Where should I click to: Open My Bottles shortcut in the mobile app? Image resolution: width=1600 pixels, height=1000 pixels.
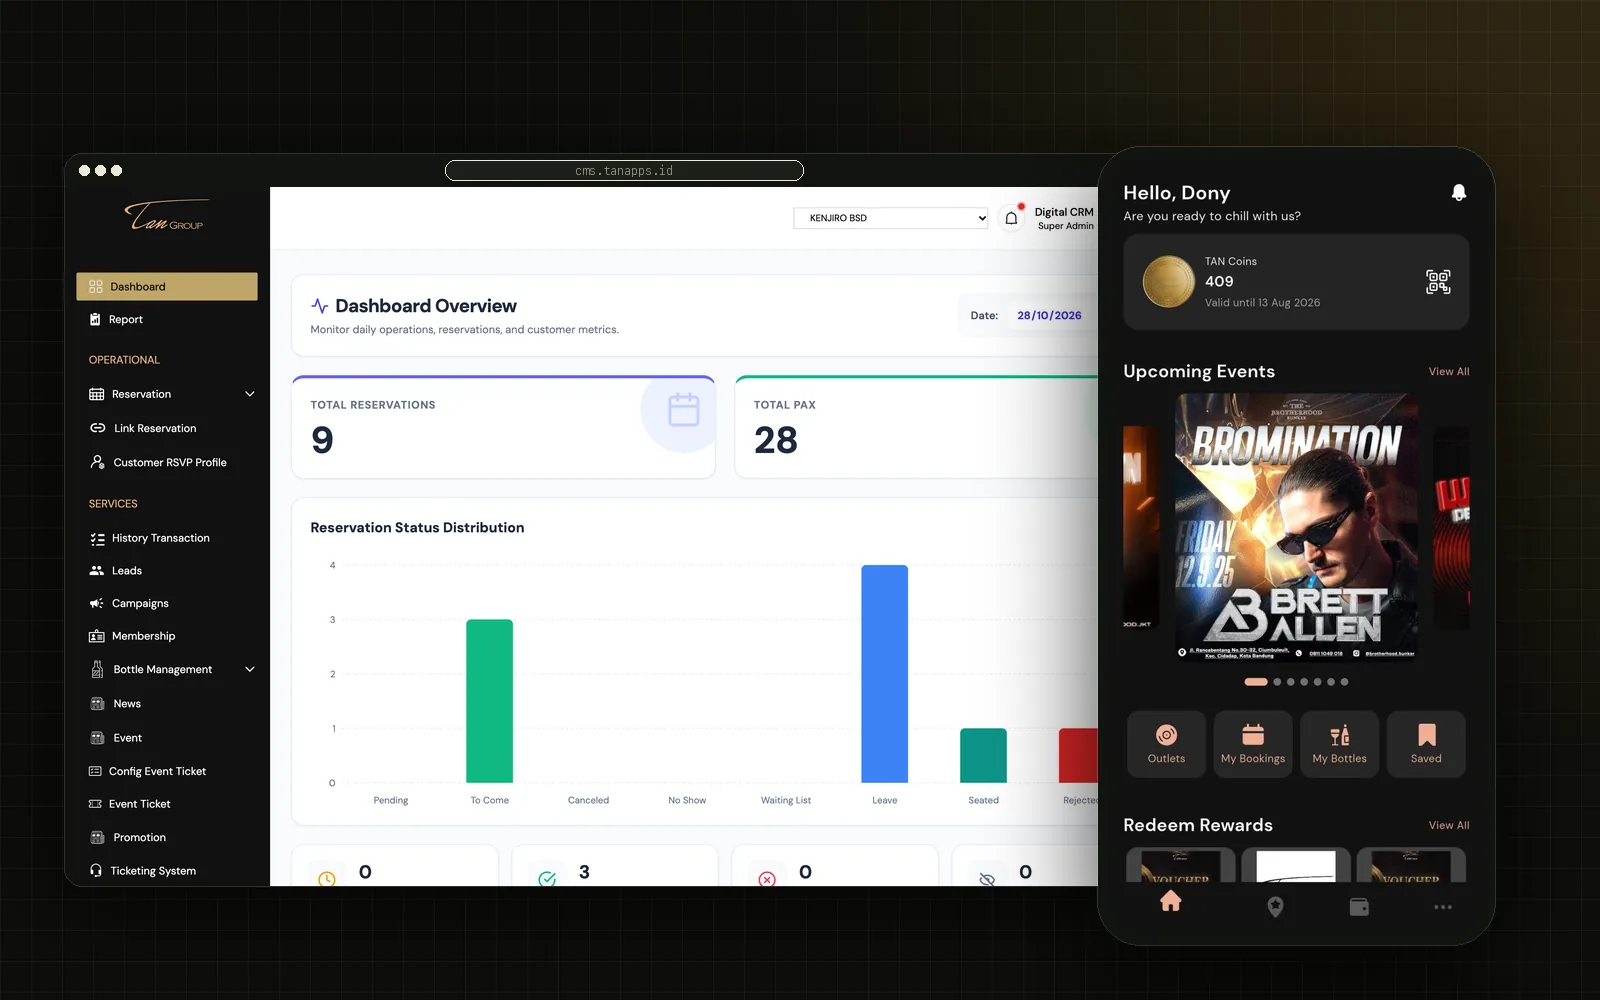tap(1340, 744)
